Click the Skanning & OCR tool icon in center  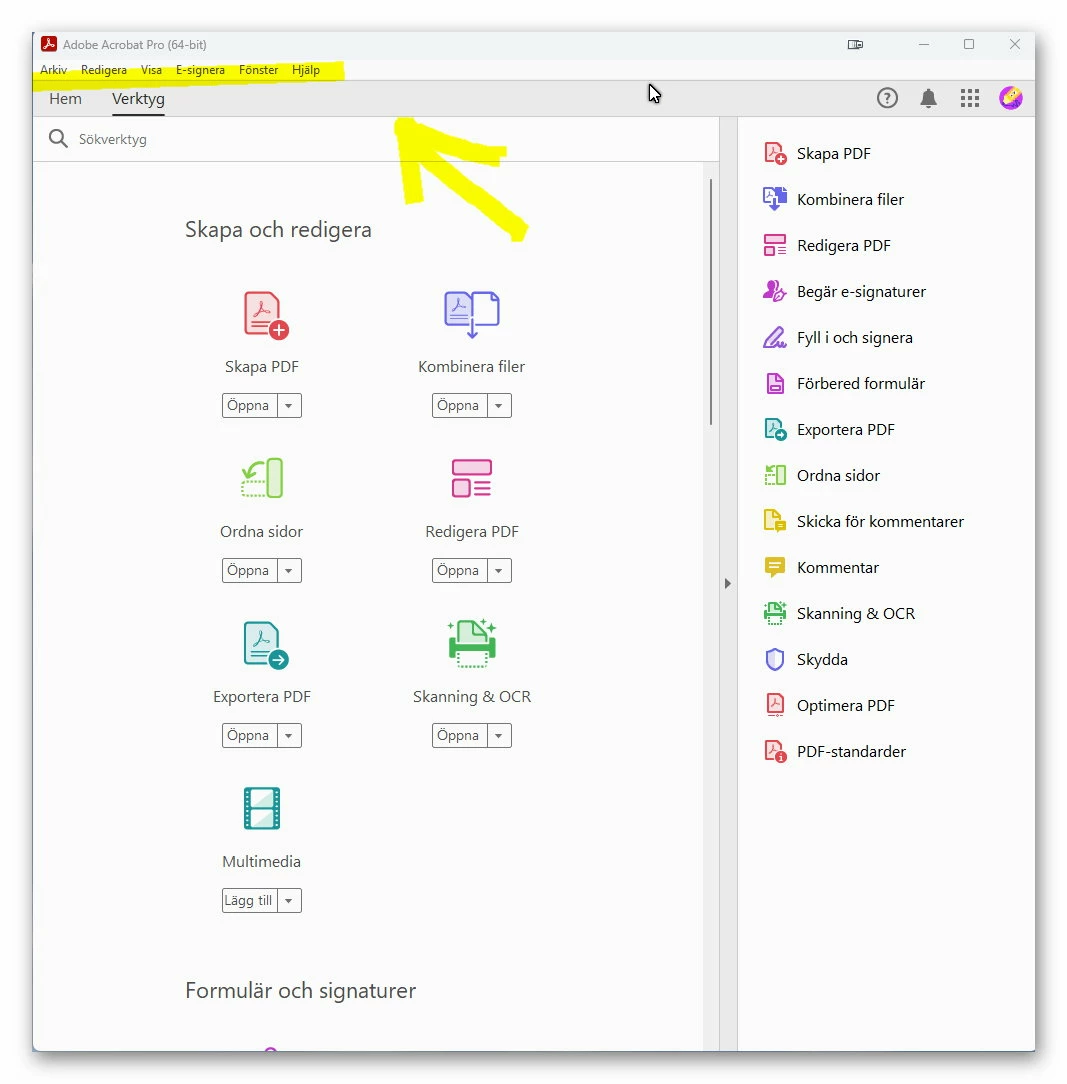472,644
